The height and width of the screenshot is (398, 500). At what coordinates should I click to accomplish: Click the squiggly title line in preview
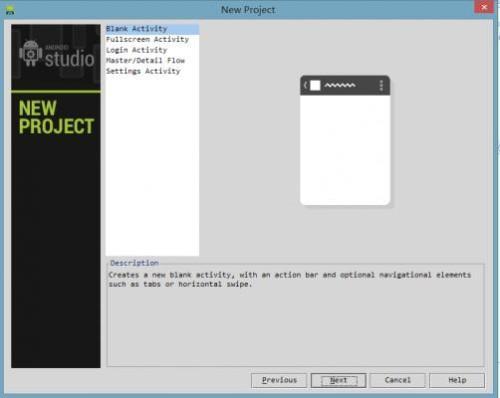(340, 85)
